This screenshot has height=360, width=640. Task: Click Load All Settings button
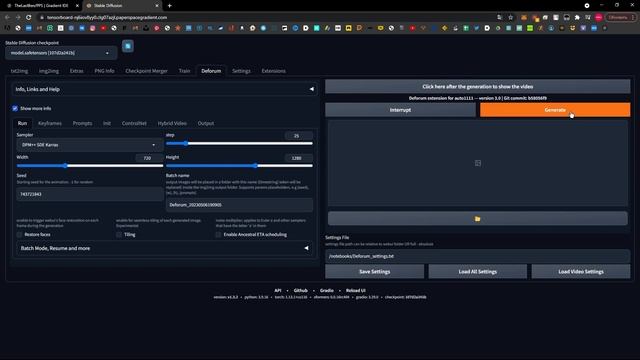point(478,271)
